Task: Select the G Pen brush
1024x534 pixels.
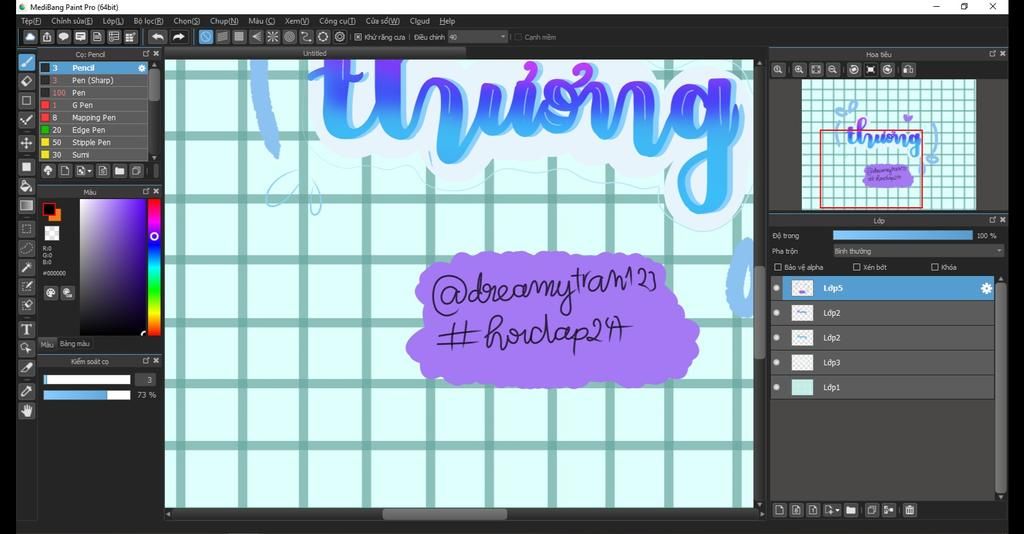Action: (x=93, y=105)
